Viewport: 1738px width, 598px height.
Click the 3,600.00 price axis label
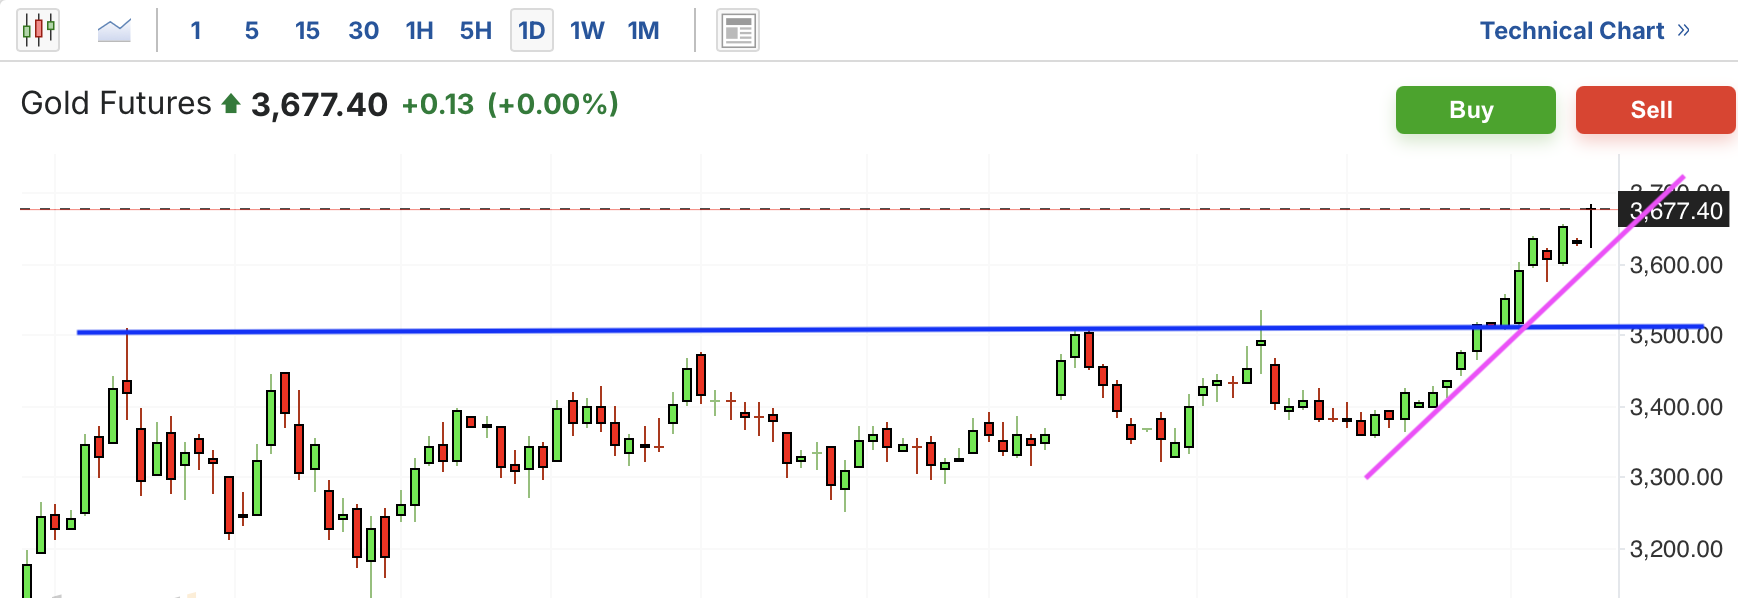click(1676, 265)
